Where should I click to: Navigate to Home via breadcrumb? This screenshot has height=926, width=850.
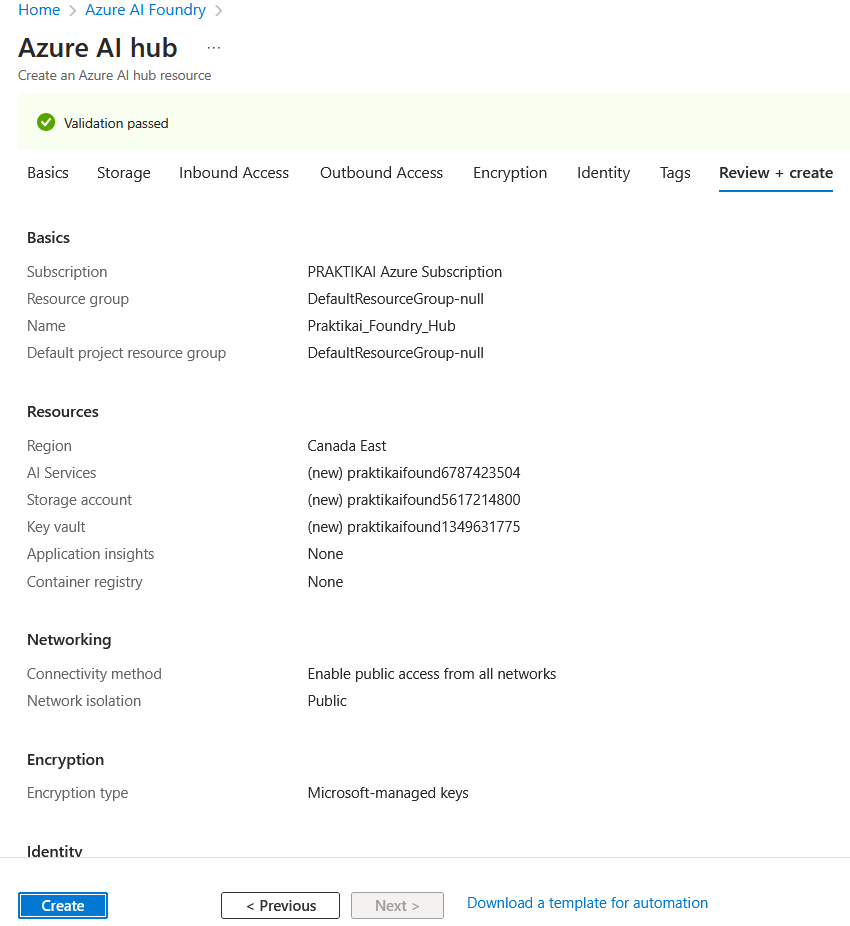[39, 10]
